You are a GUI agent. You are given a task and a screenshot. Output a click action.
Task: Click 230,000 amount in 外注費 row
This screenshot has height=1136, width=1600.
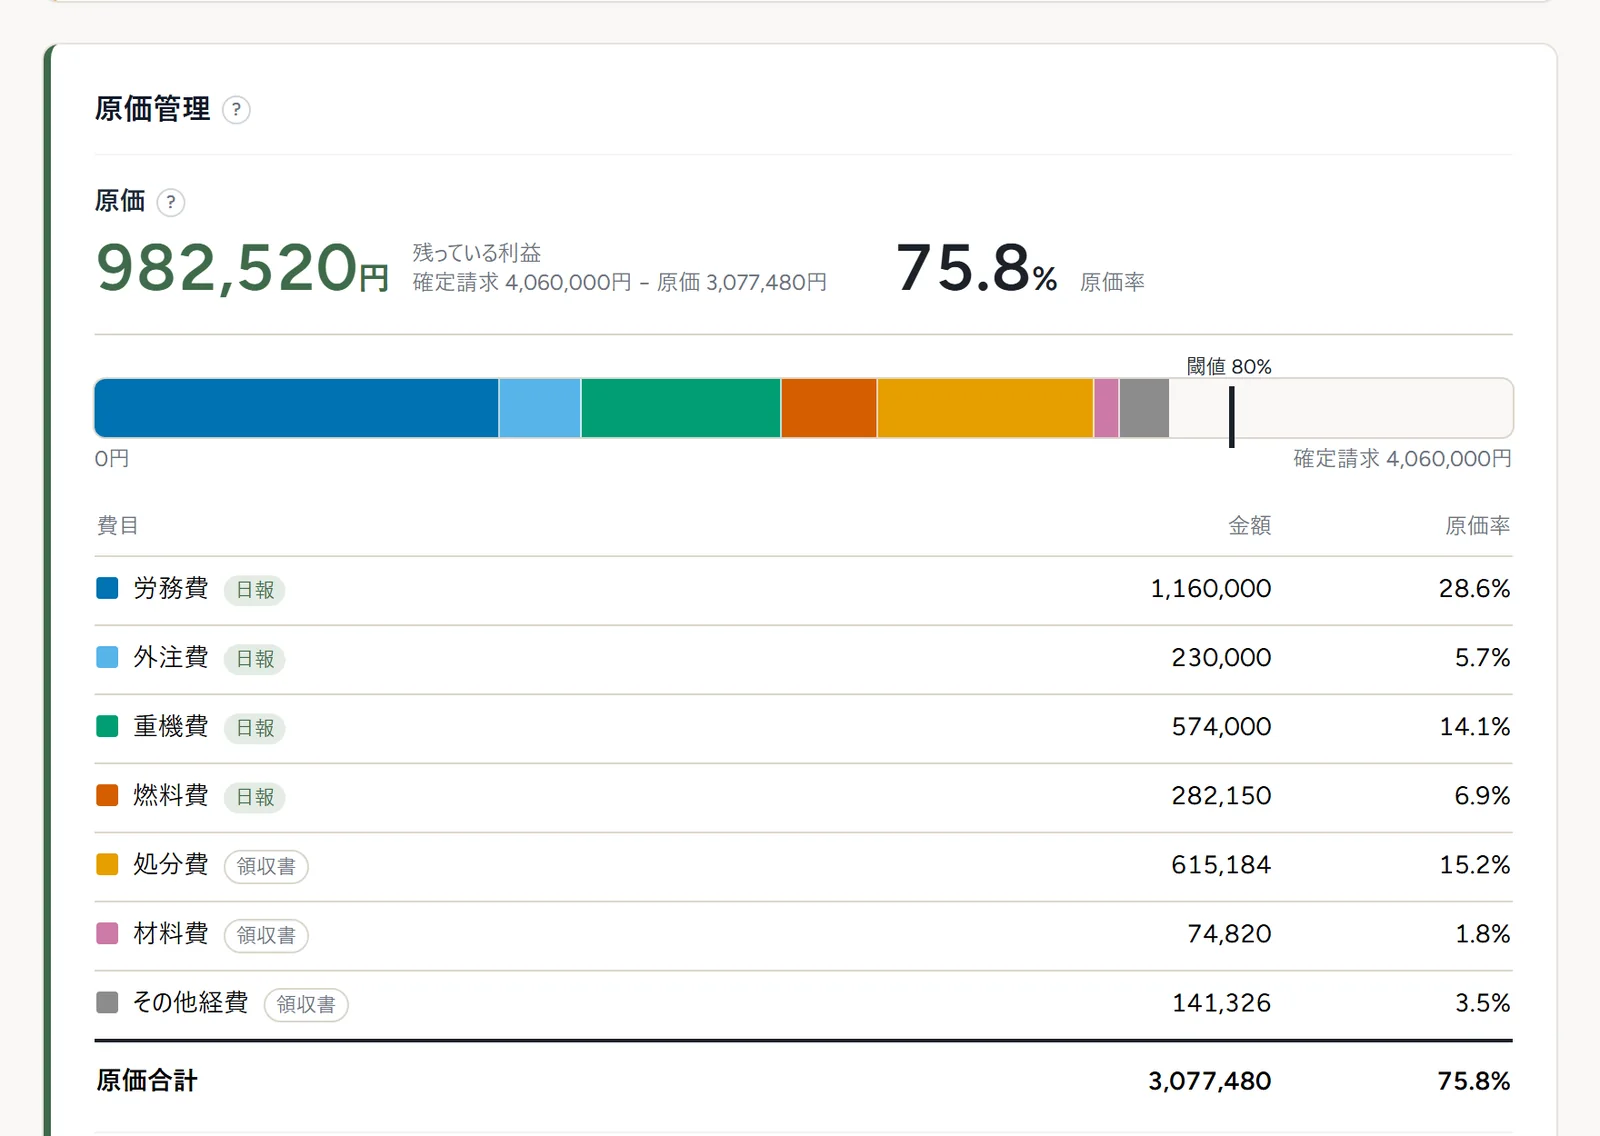pyautogui.click(x=1221, y=657)
